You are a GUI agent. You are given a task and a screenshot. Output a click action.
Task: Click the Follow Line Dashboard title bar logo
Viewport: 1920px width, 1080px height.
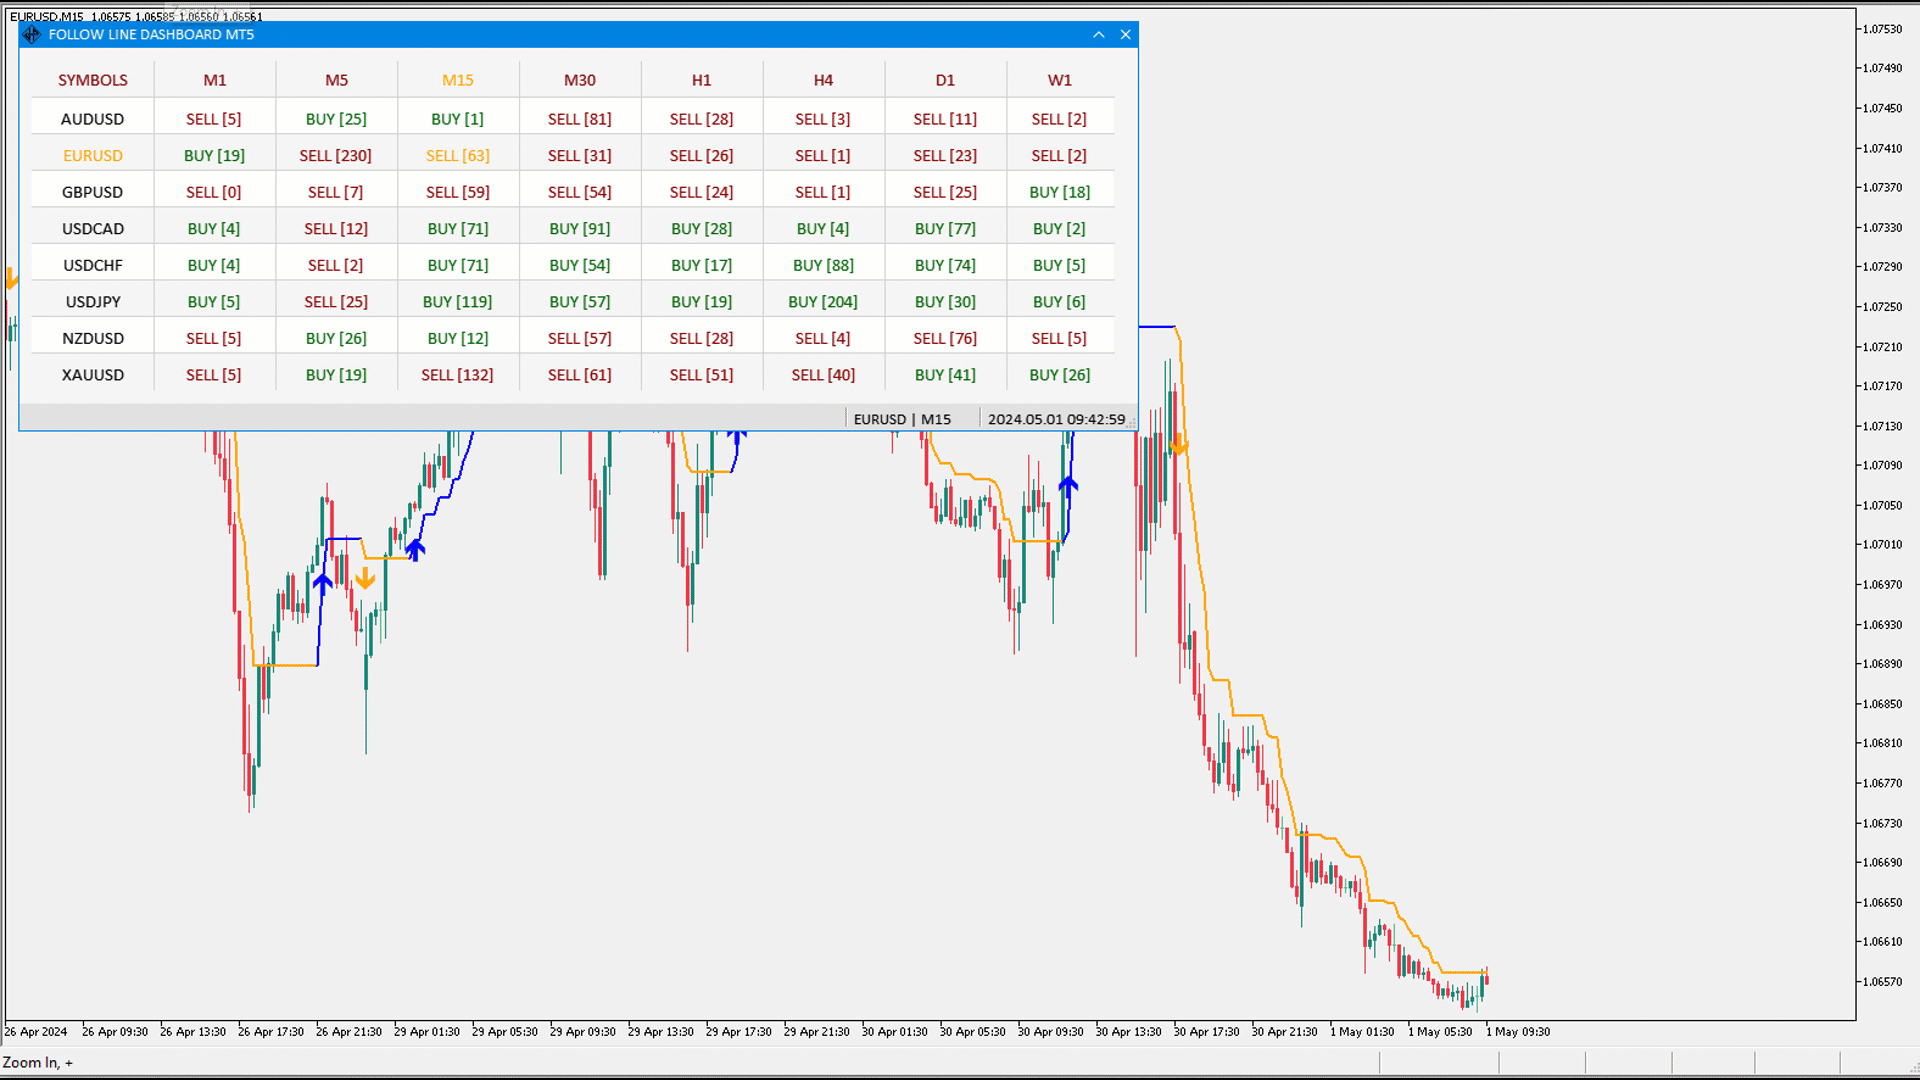pyautogui.click(x=31, y=34)
